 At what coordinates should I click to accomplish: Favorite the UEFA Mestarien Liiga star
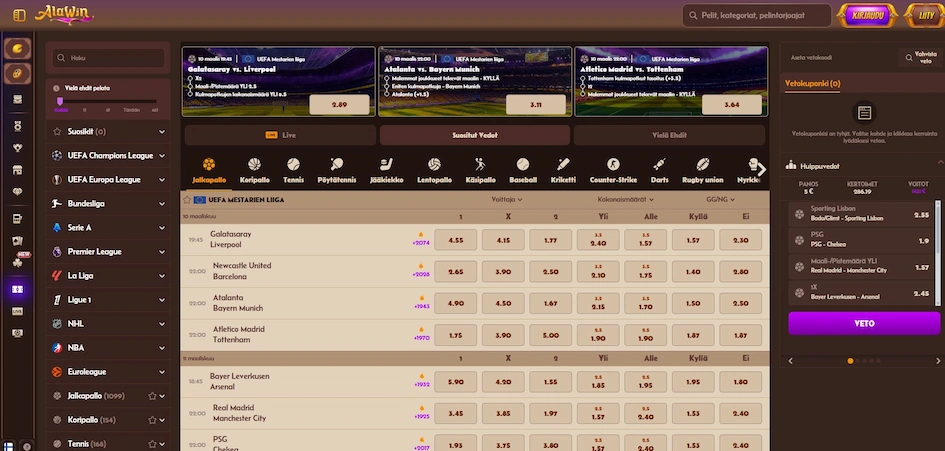(x=187, y=200)
